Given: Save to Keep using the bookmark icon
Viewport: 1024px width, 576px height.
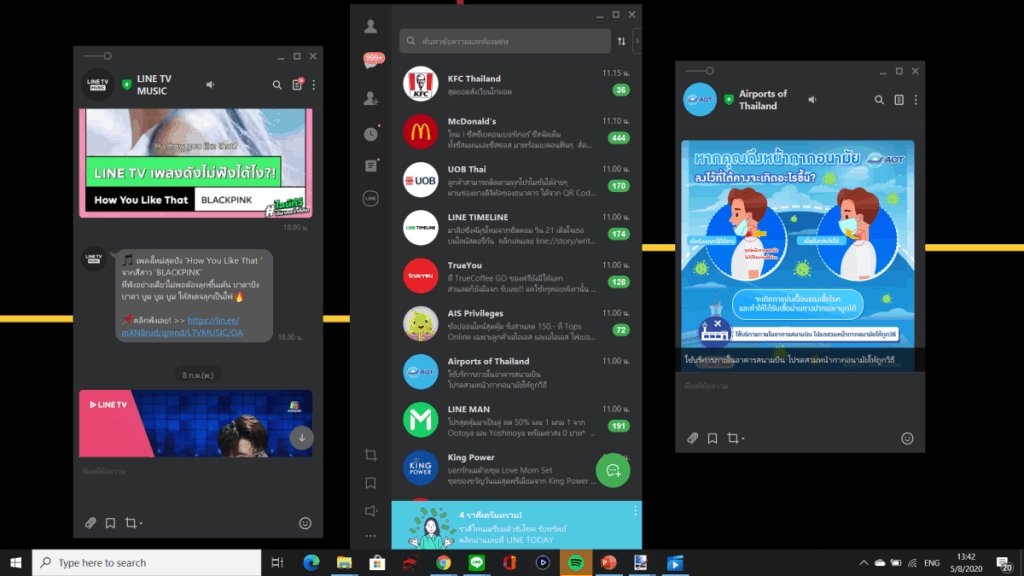Looking at the screenshot, I should [x=112, y=522].
